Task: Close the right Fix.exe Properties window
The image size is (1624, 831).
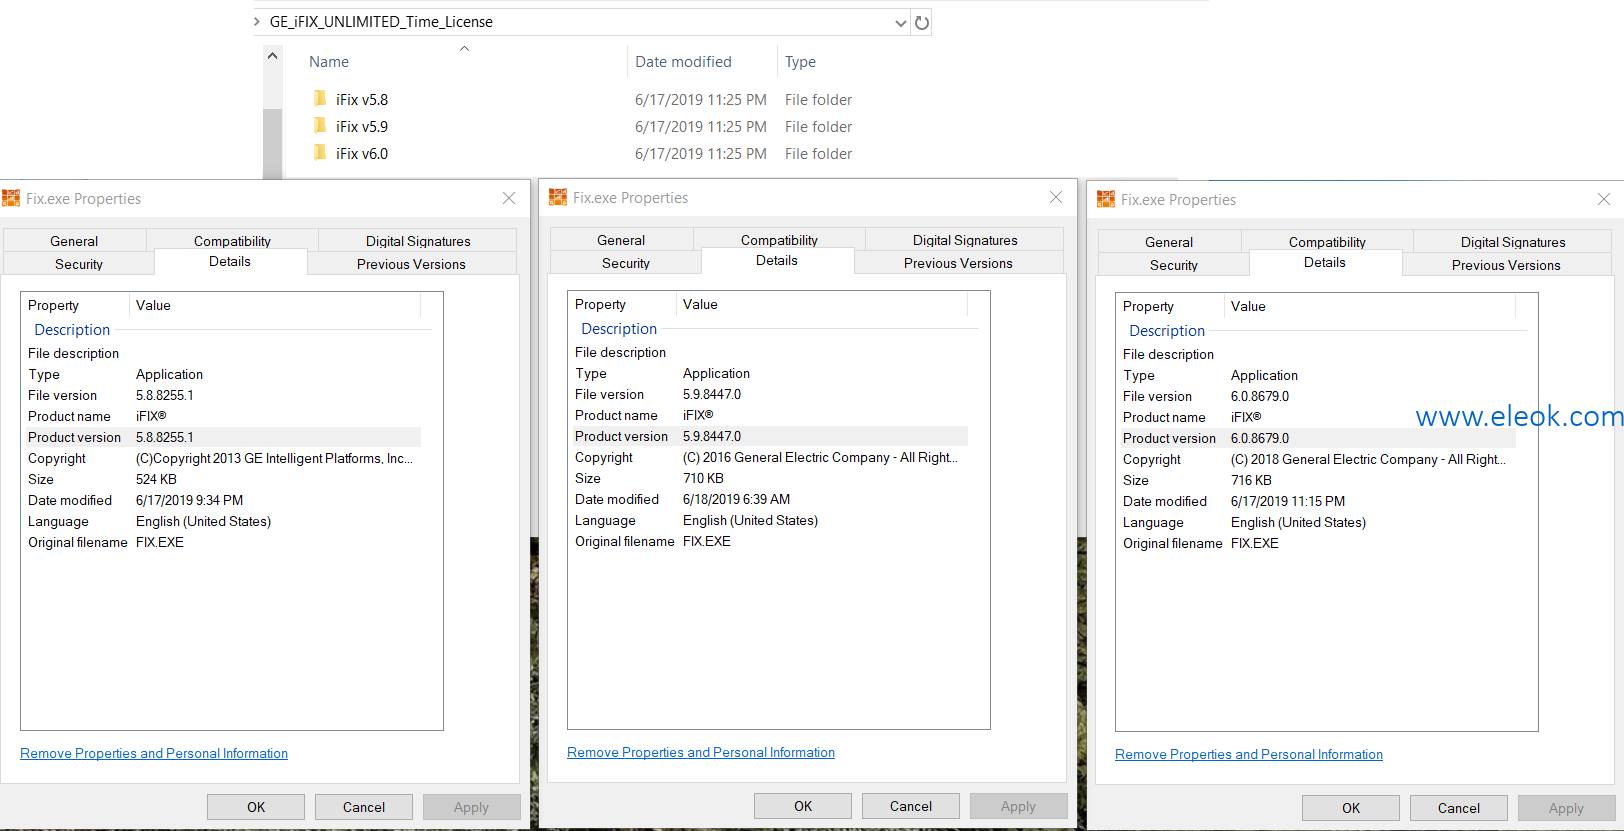Action: coord(1604,199)
